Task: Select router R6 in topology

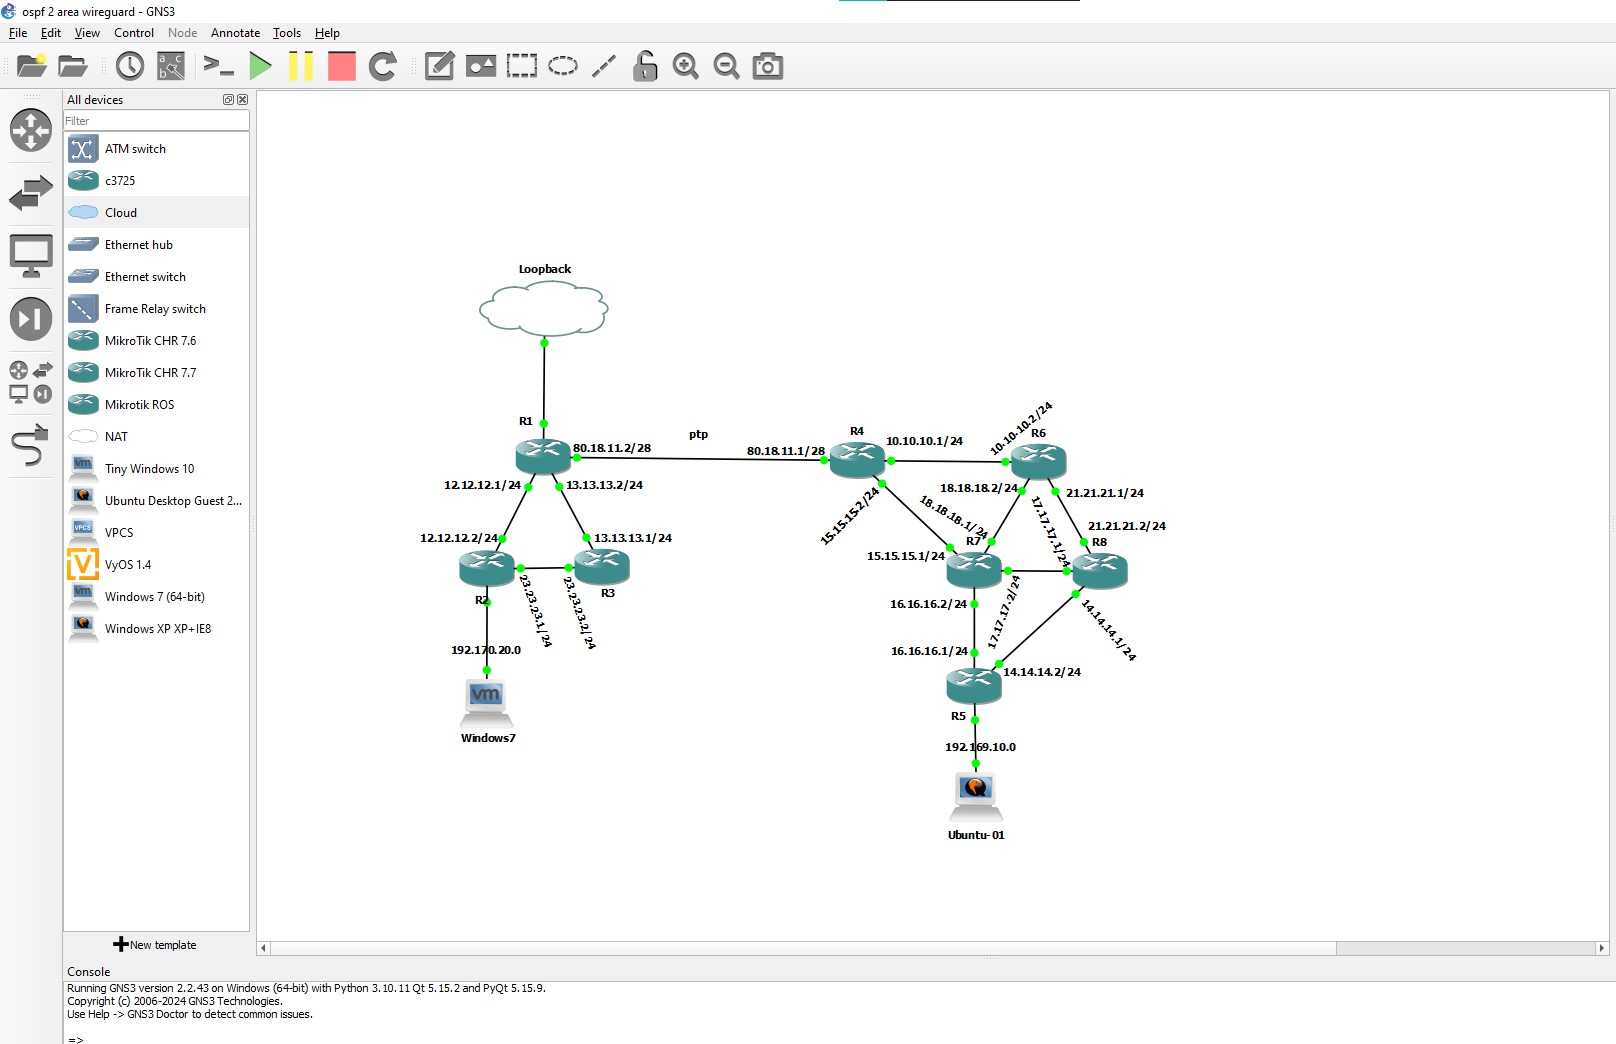Action: (1038, 461)
